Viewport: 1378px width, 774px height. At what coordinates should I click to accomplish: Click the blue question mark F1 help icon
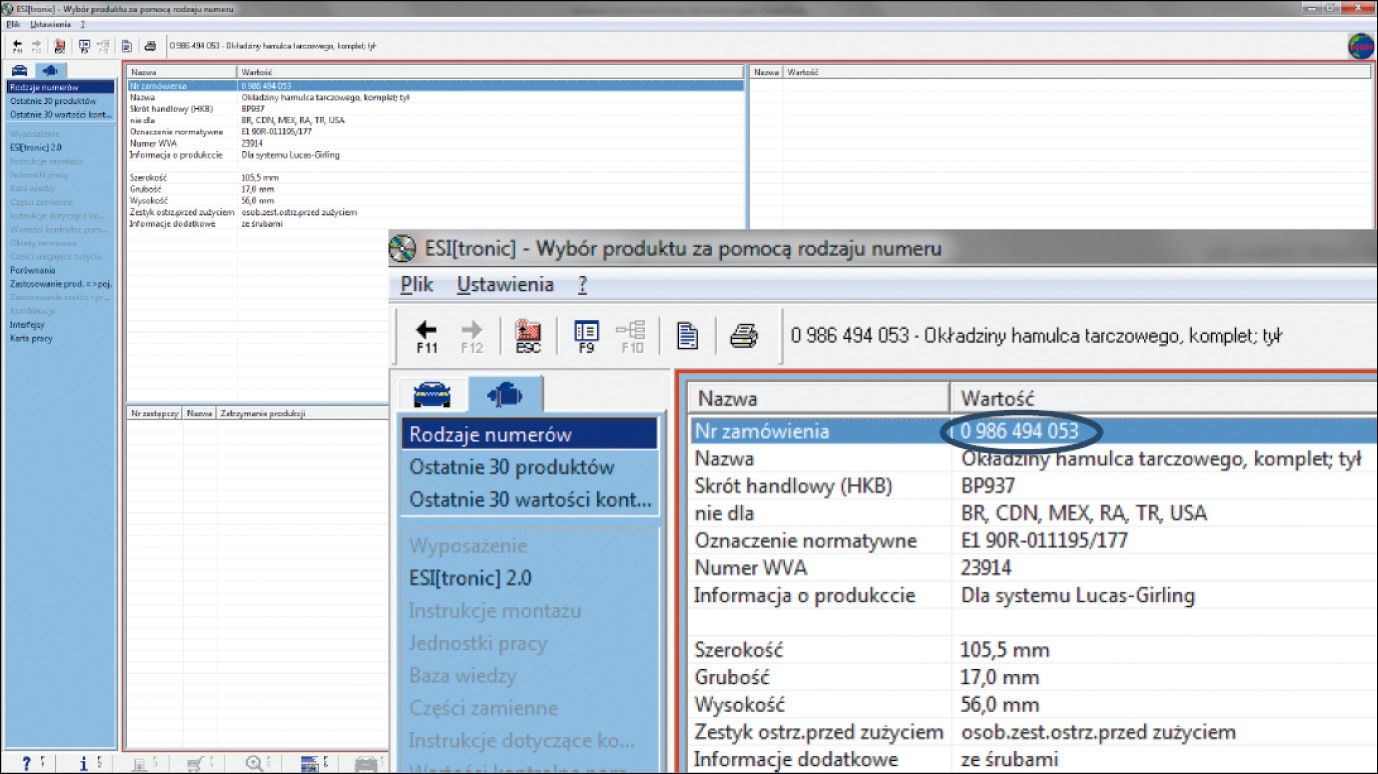click(27, 763)
